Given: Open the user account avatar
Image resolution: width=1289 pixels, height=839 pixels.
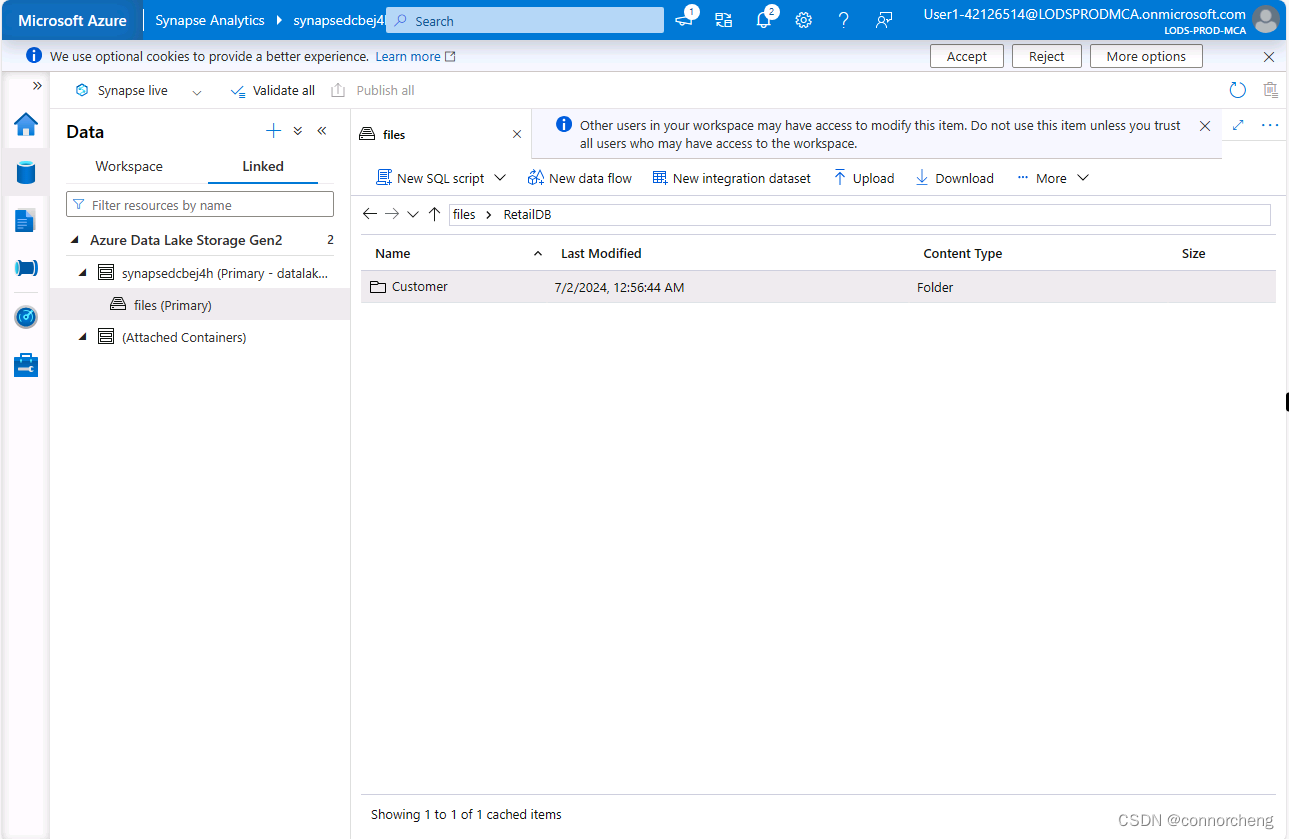Looking at the screenshot, I should (x=1266, y=20).
